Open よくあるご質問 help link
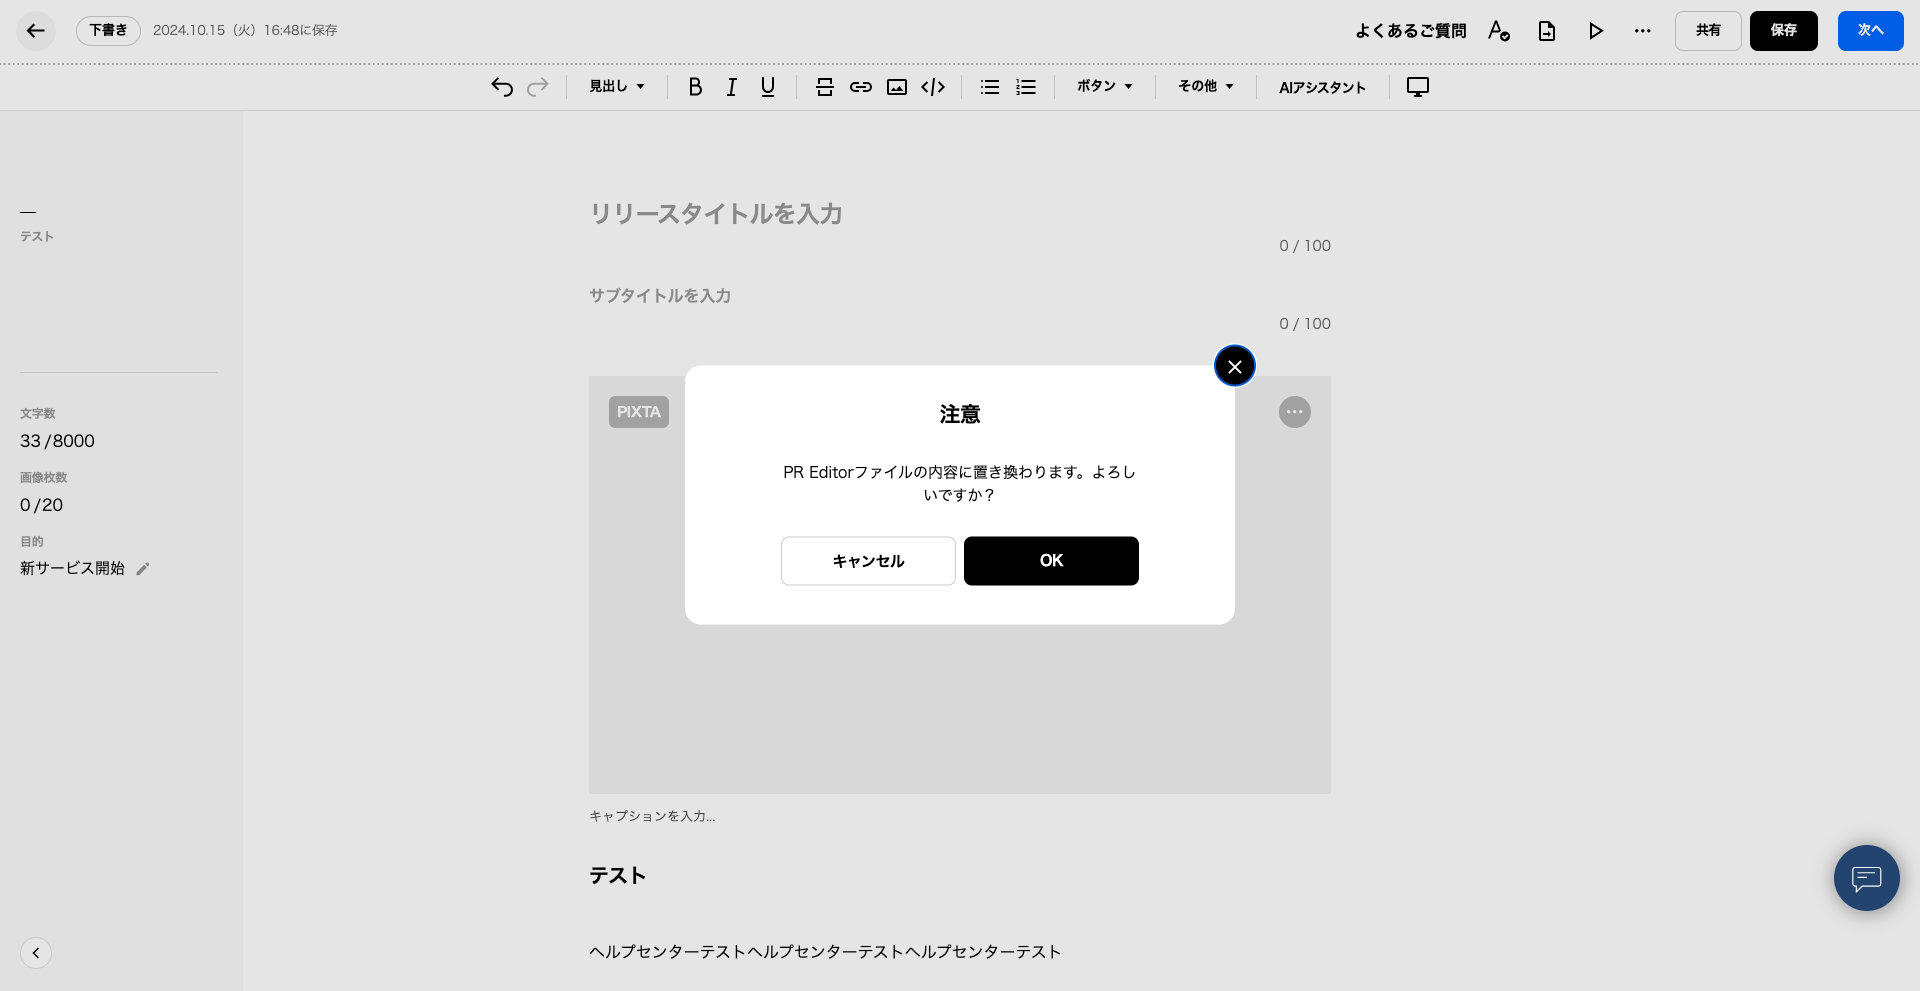 pos(1411,31)
